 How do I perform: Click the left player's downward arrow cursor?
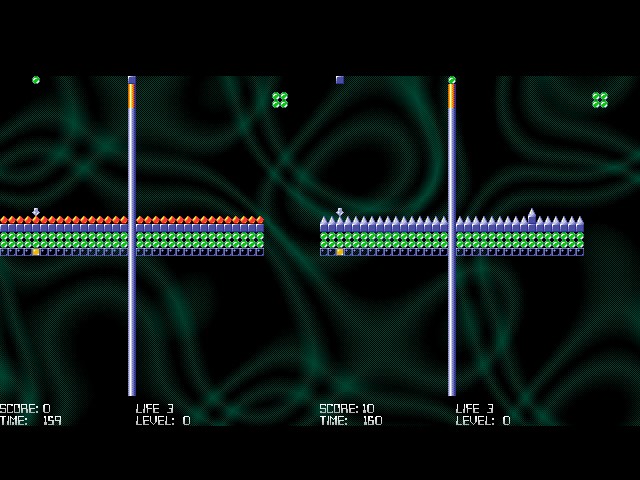pos(36,212)
